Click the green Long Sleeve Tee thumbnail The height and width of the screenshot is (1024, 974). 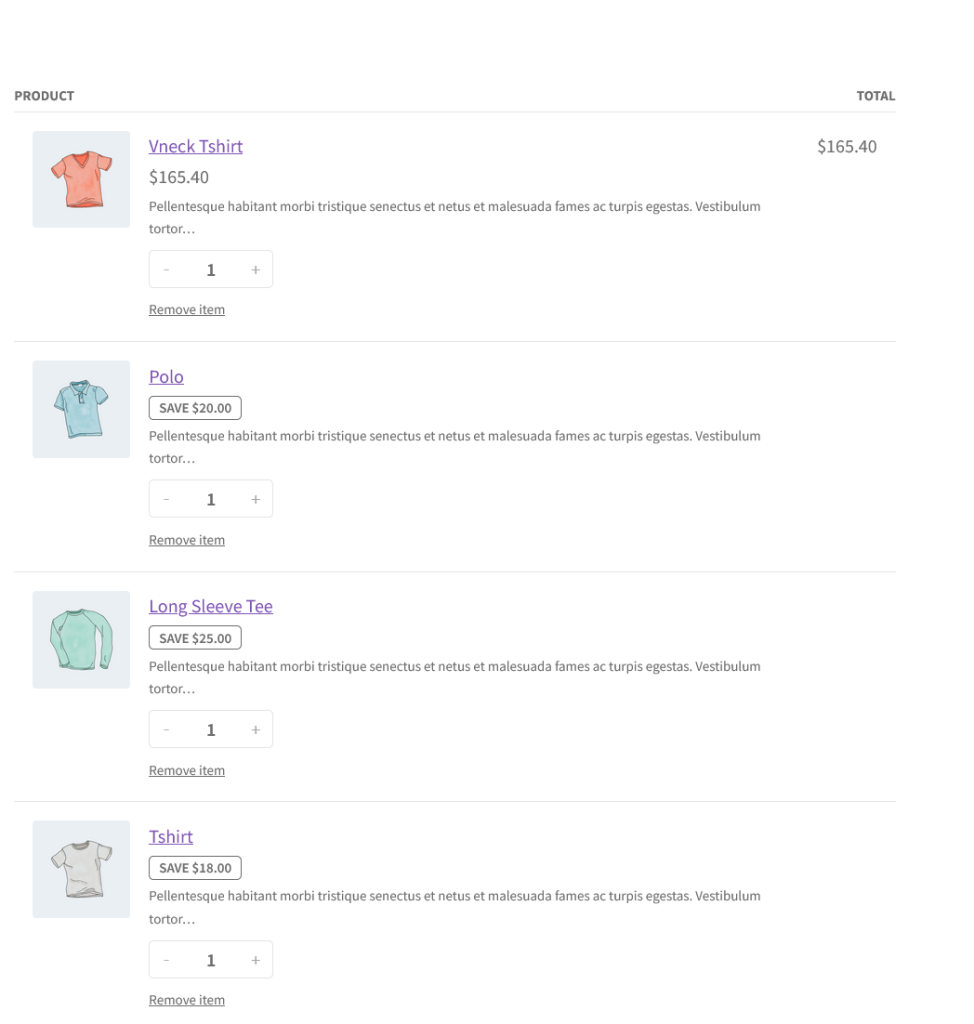[x=81, y=639]
